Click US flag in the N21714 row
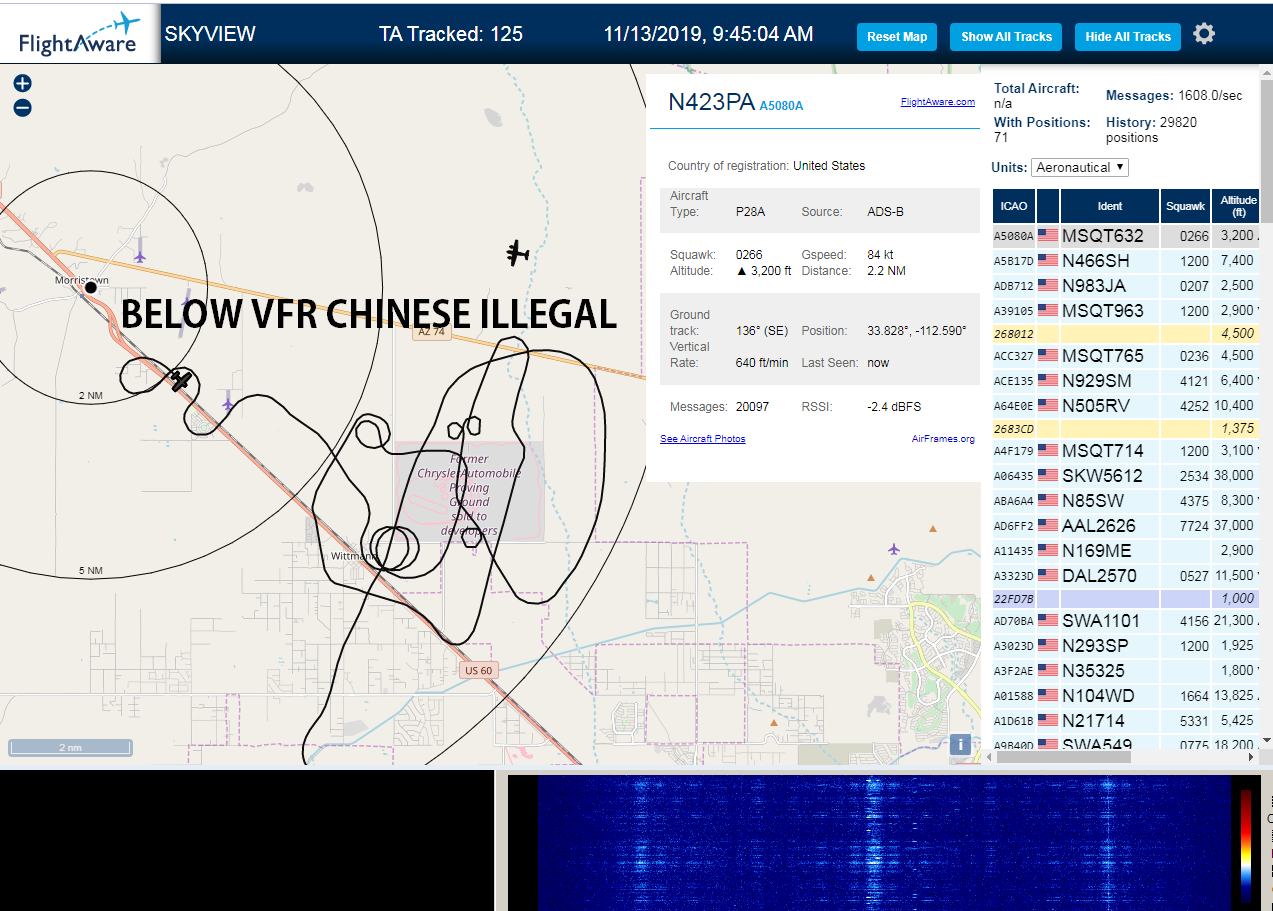1273x911 pixels. [1048, 721]
